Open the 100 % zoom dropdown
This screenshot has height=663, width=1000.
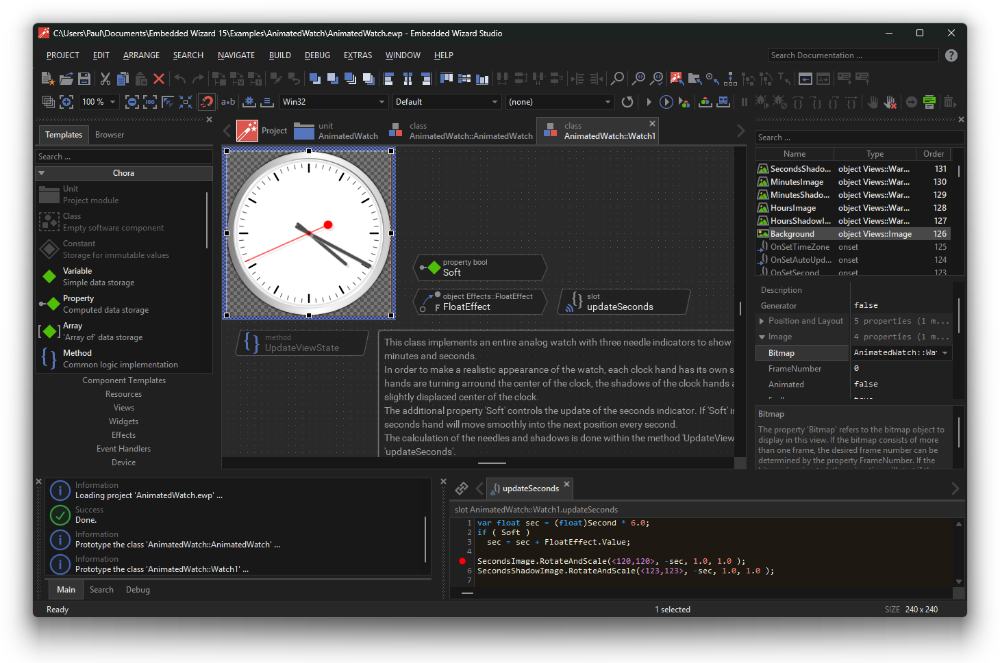(x=98, y=101)
